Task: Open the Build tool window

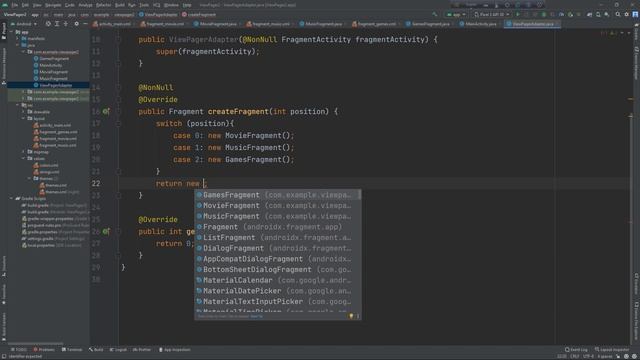Action: click(96, 350)
